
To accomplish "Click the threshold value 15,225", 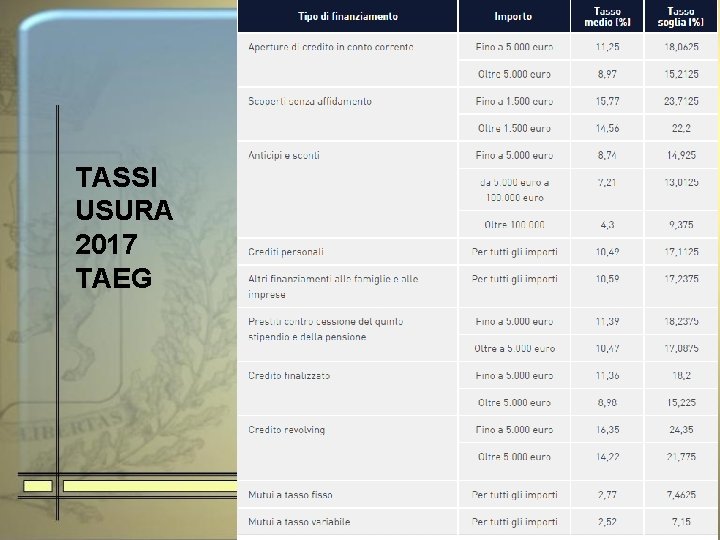I will 681,403.
